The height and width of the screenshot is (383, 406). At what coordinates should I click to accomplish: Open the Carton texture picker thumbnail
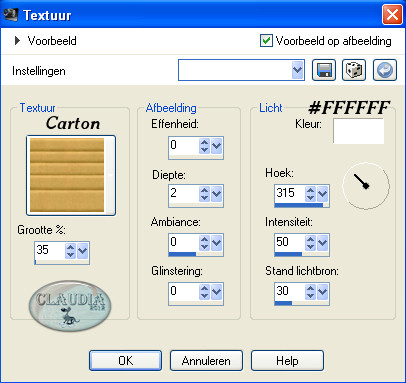click(71, 175)
